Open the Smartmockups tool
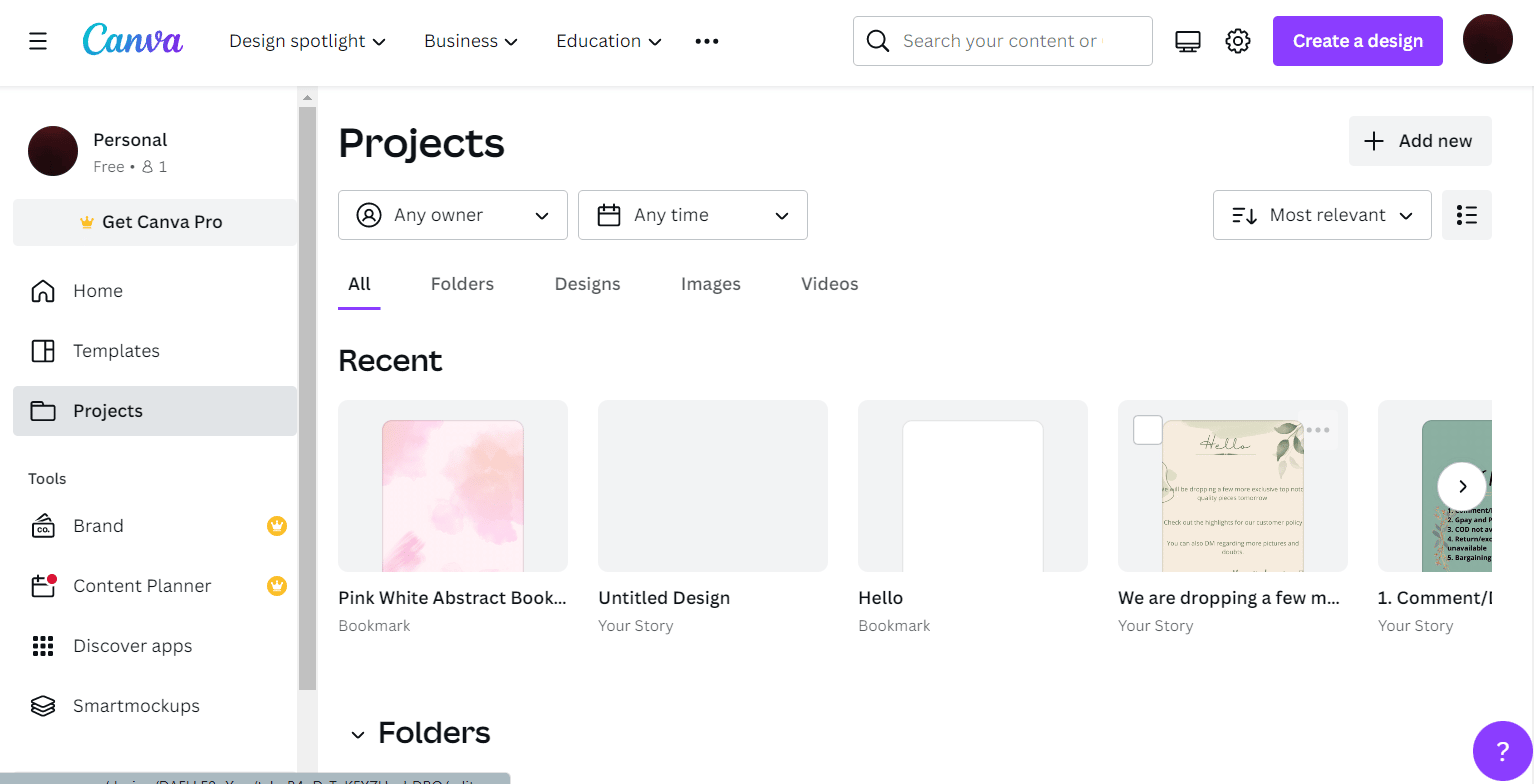Image resolution: width=1534 pixels, height=784 pixels. click(x=136, y=705)
